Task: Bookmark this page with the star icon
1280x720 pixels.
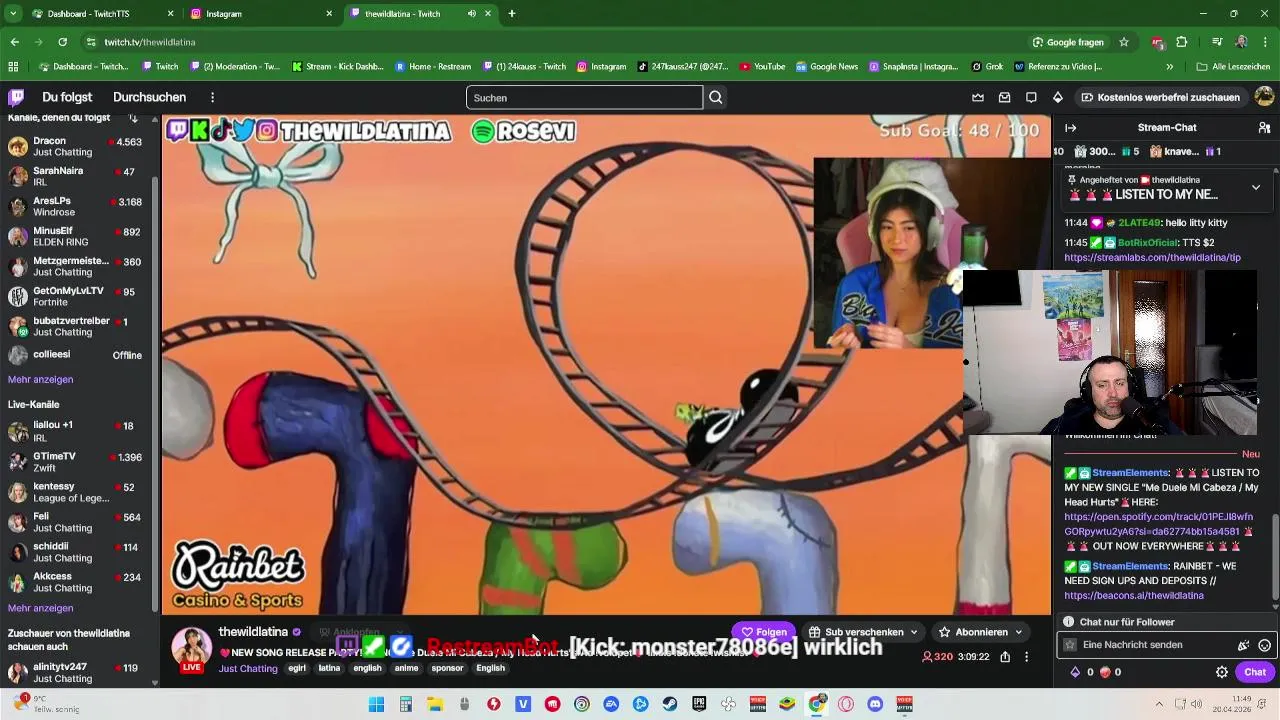Action: 1124,42
